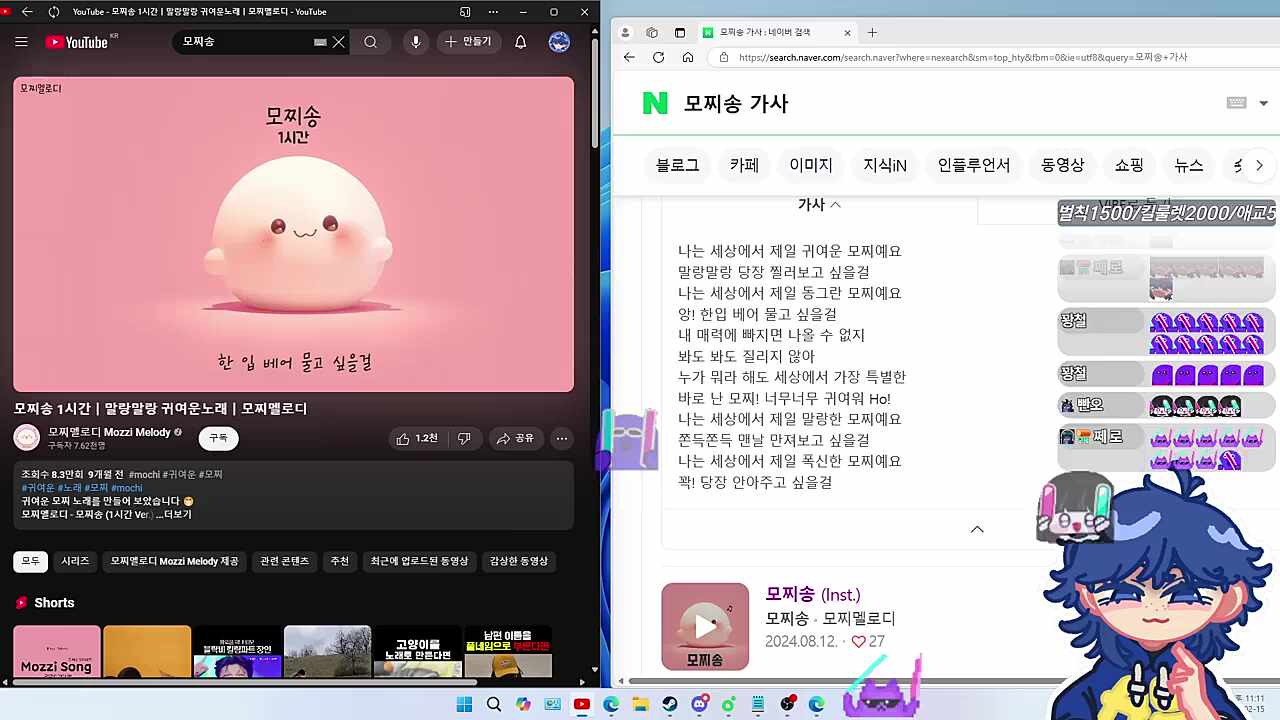This screenshot has width=1280, height=720.
Task: Open Naver home via green N logo
Action: 655,103
